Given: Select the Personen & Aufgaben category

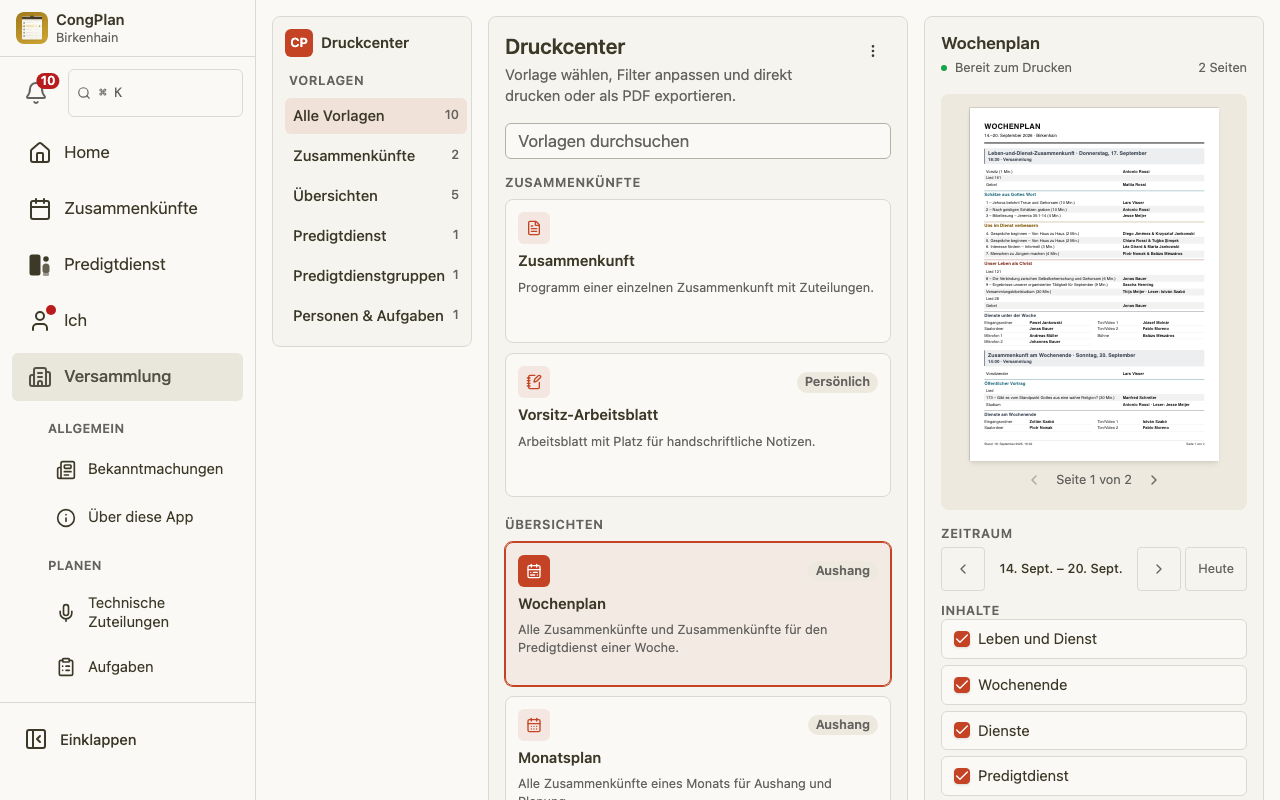Looking at the screenshot, I should click(376, 316).
